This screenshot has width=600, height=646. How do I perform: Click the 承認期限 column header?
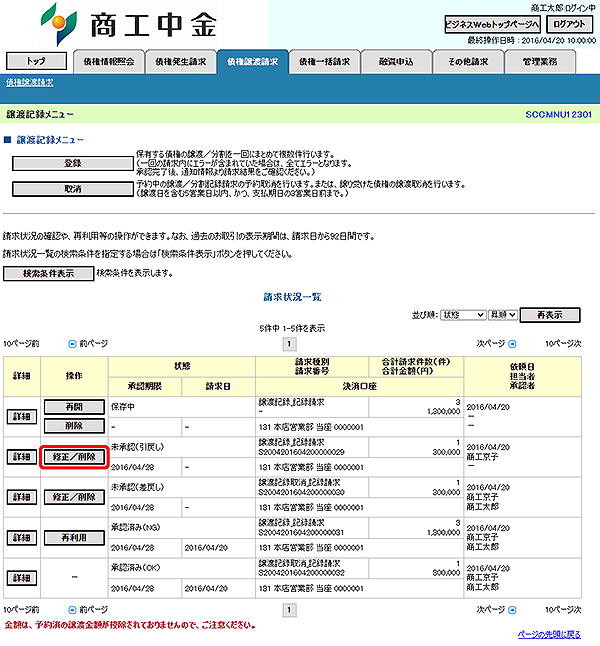(145, 386)
